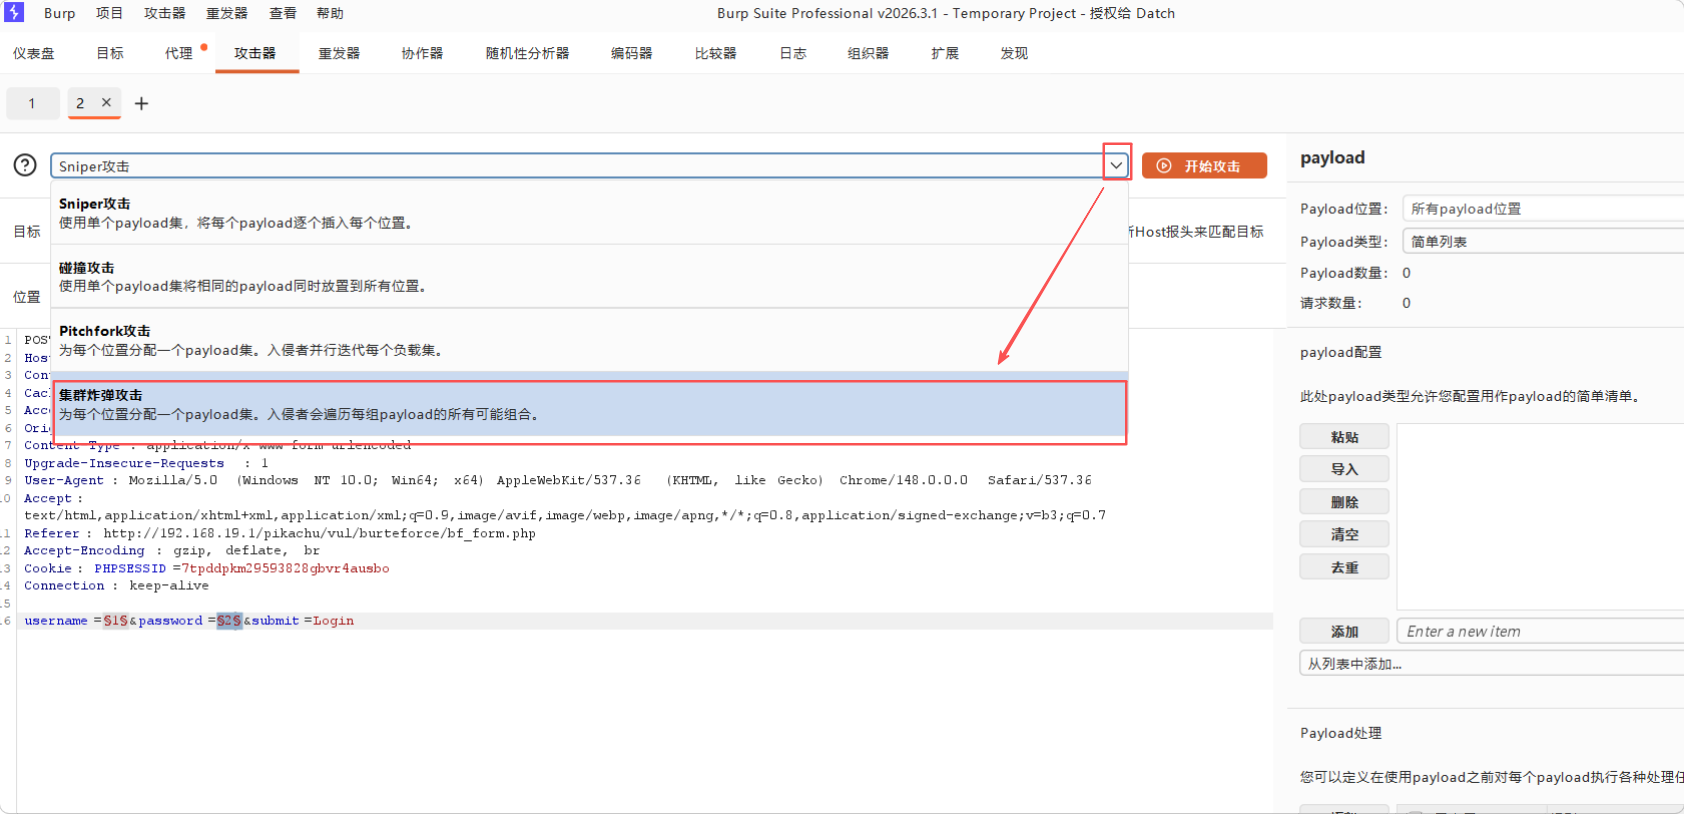
Task: Click the Connection keep-alive line
Action: coord(117,585)
